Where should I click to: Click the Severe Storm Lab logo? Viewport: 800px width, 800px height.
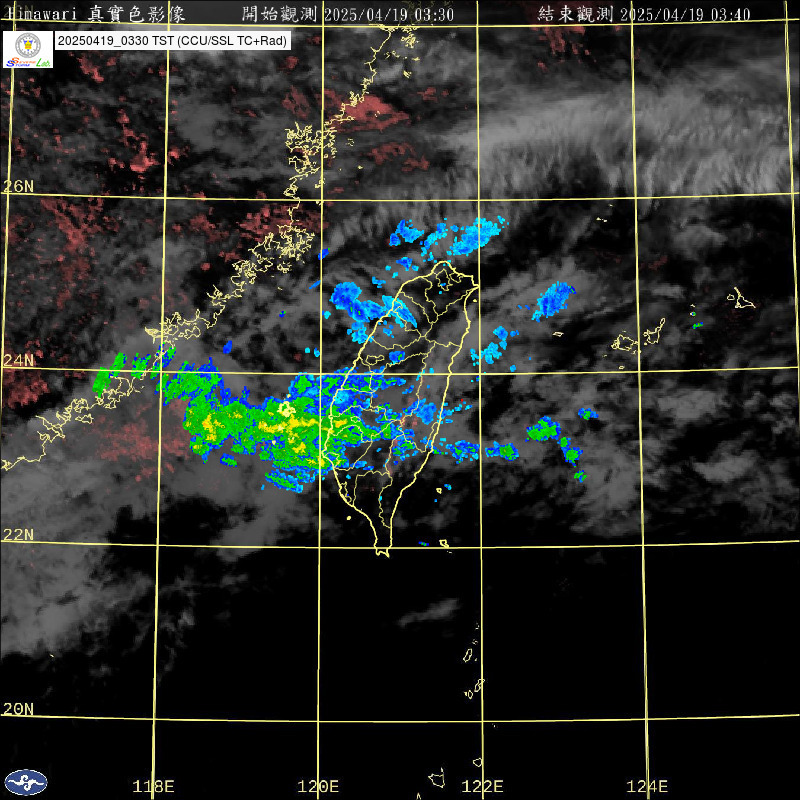(28, 49)
